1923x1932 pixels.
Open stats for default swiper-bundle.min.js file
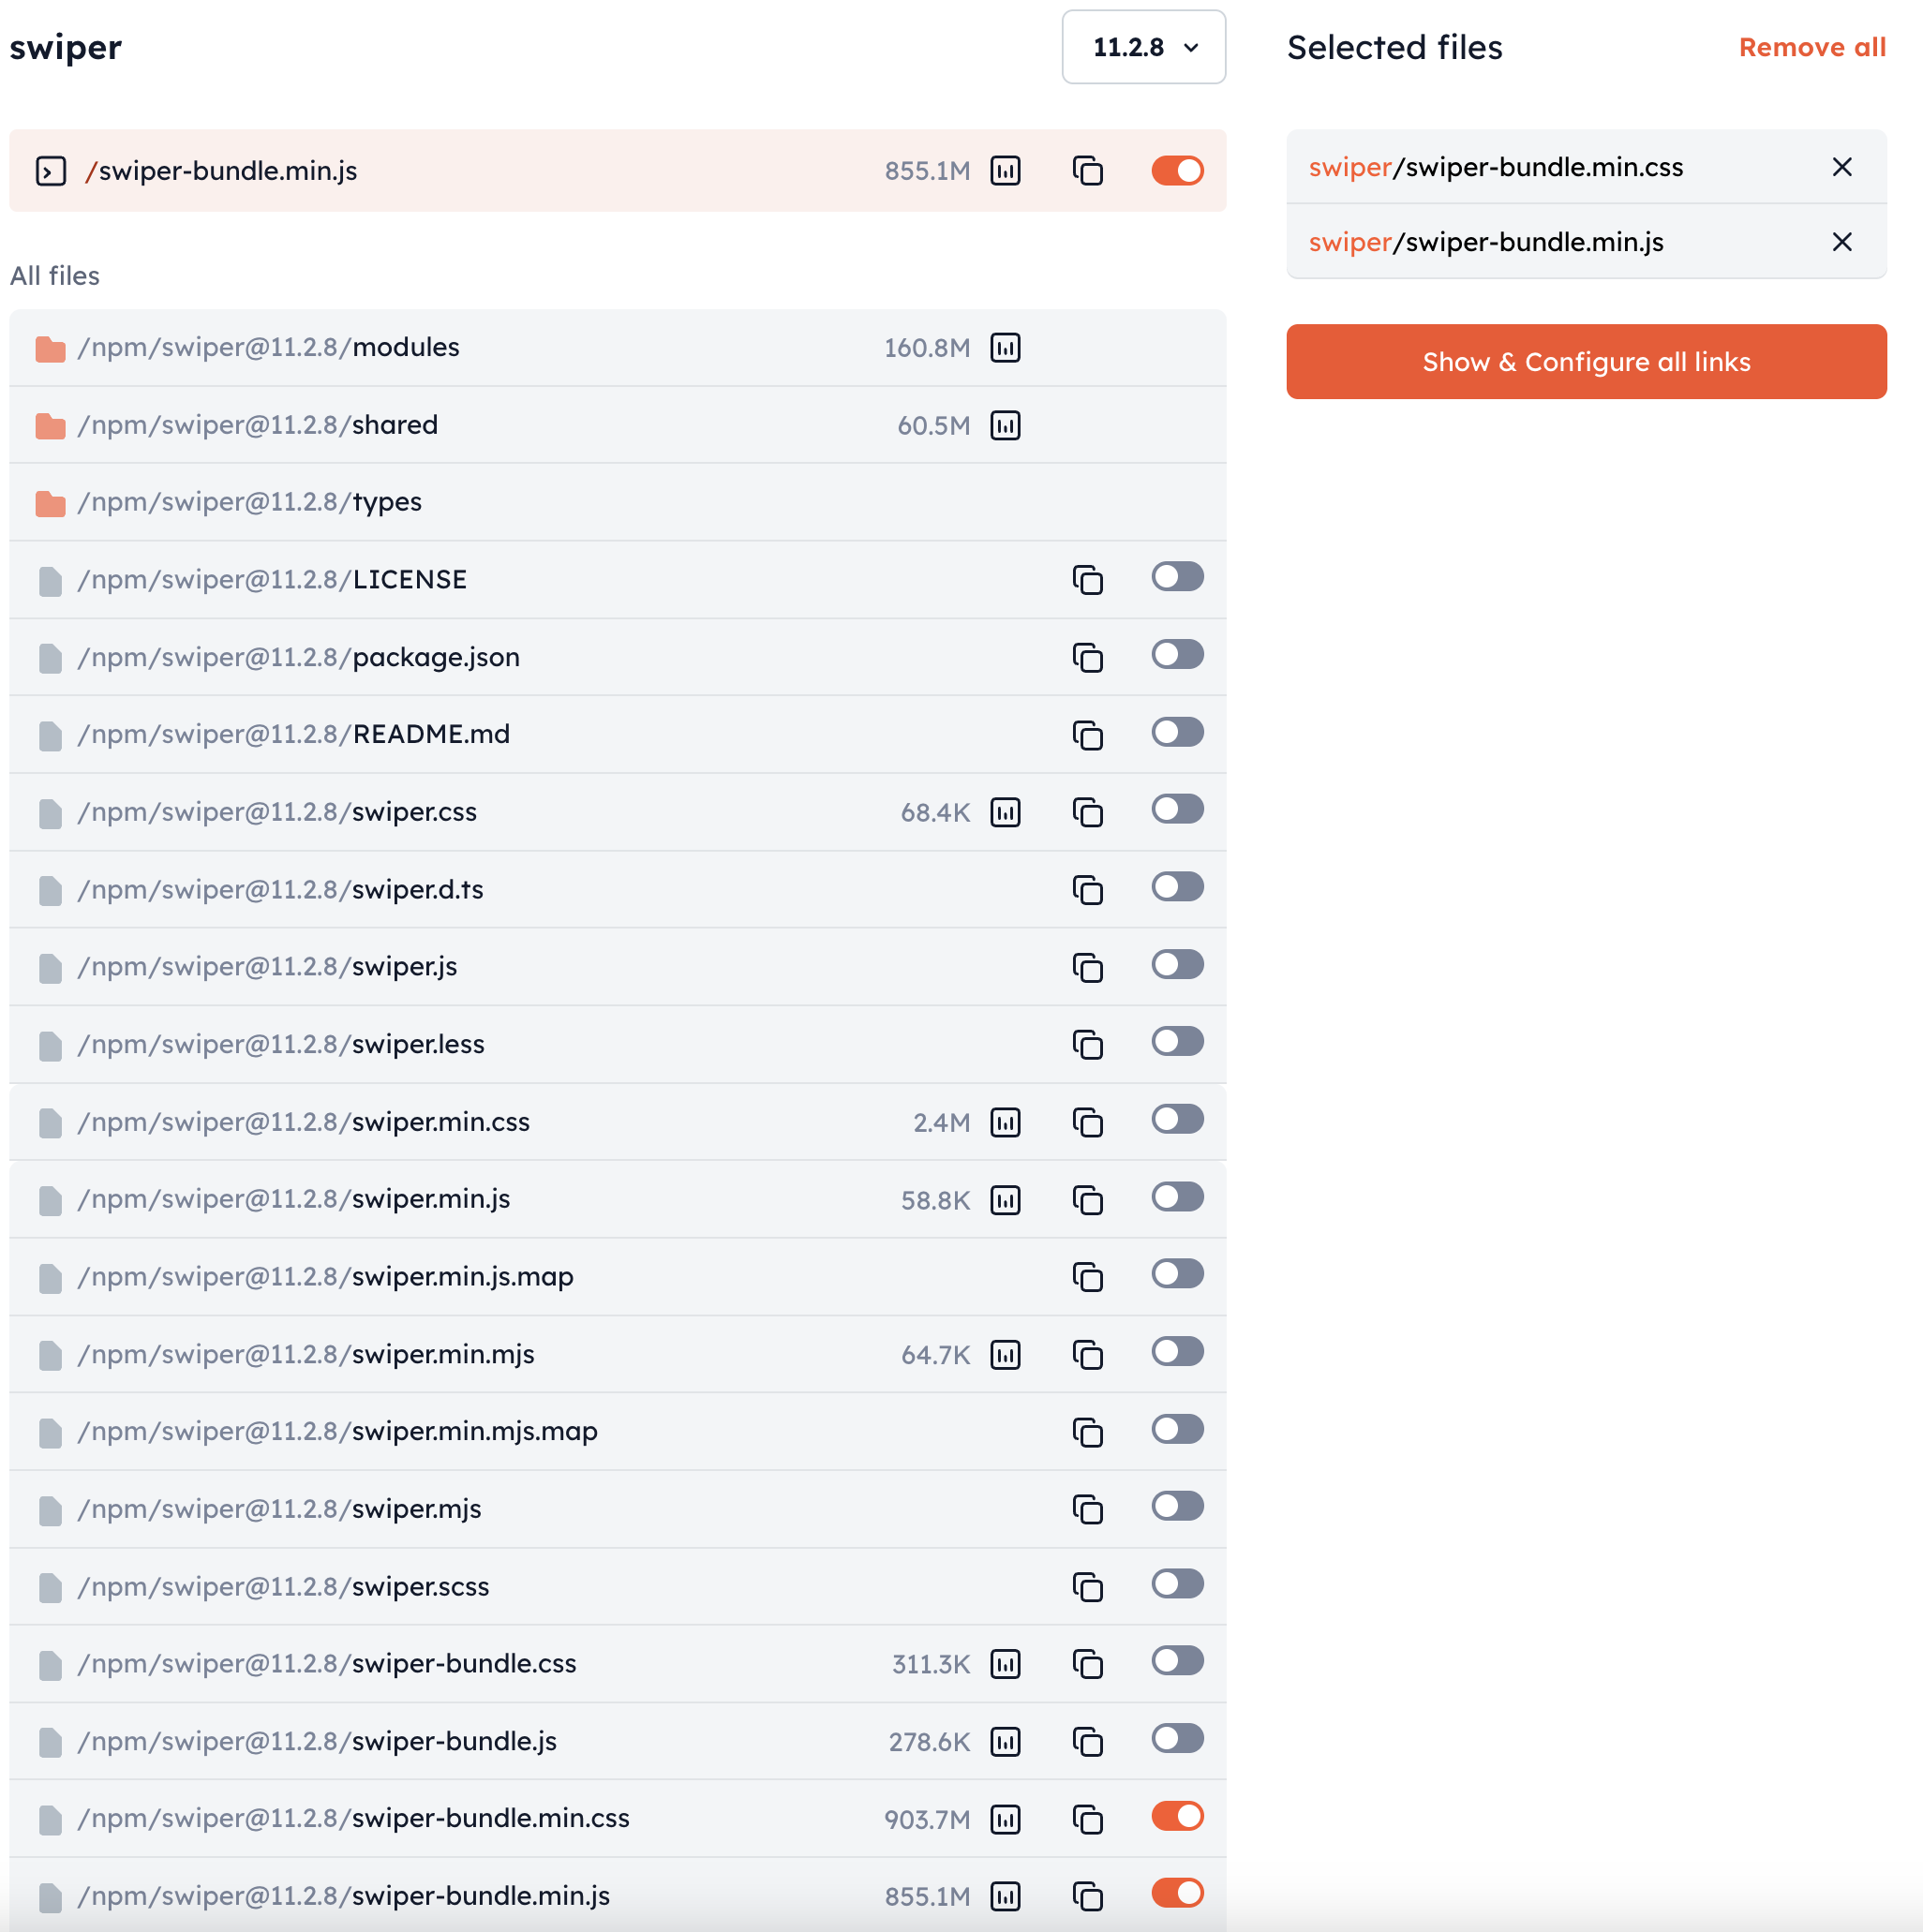coord(1005,171)
